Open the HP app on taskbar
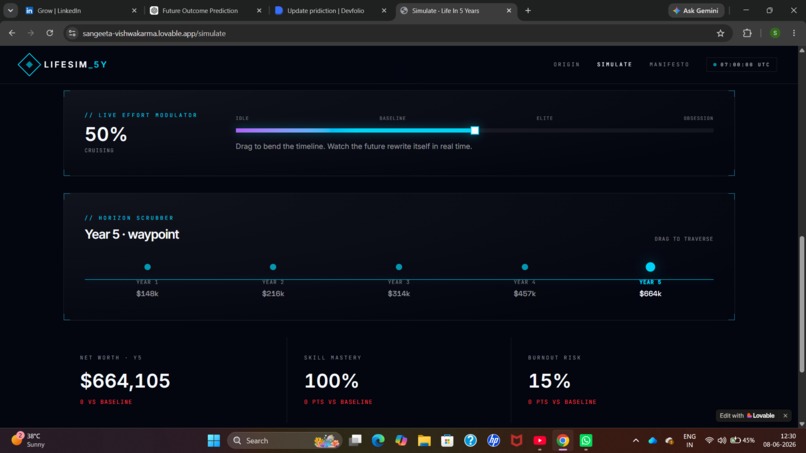806x453 pixels. click(493, 441)
